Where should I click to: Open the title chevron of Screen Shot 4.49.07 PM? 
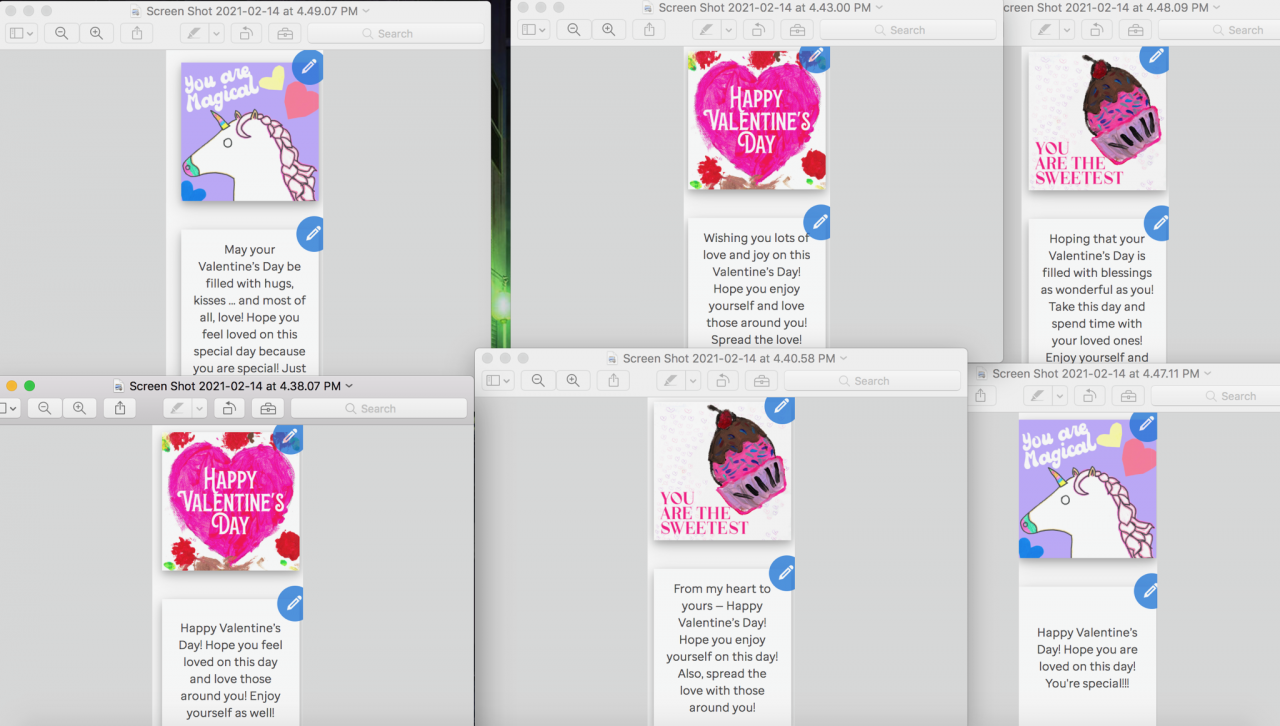(366, 11)
